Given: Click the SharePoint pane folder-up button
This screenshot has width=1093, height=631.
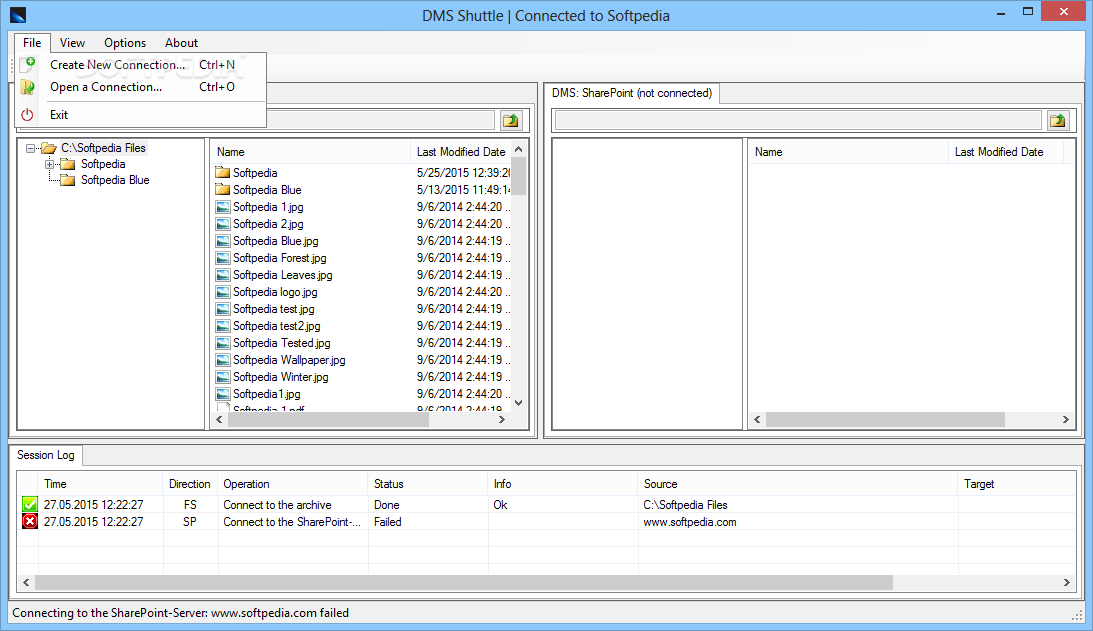Looking at the screenshot, I should click(x=1058, y=120).
